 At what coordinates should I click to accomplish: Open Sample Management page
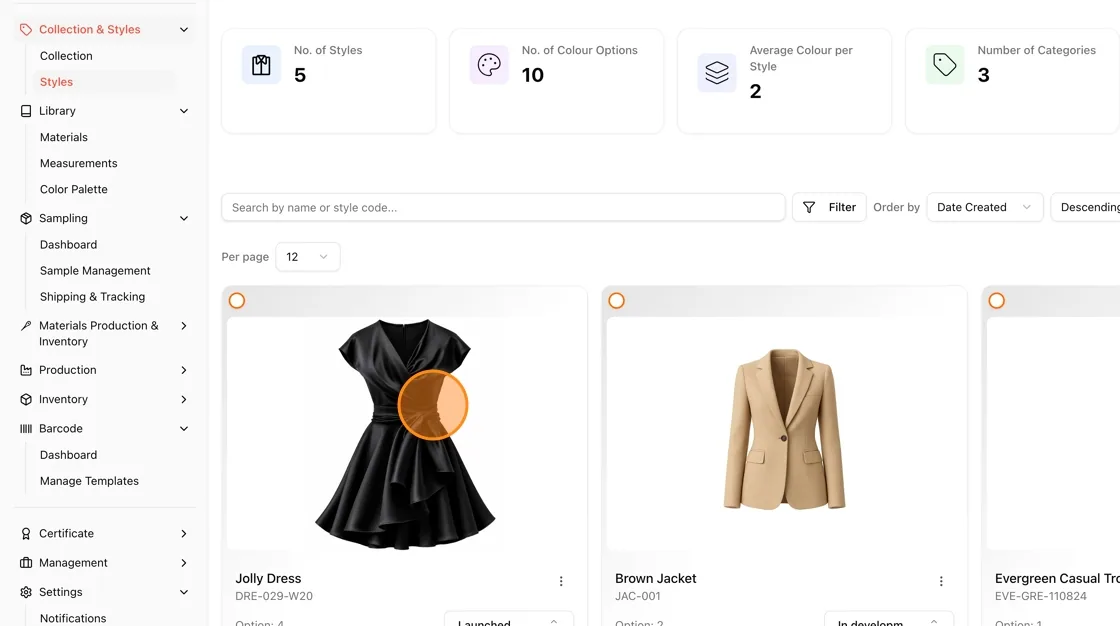95,271
